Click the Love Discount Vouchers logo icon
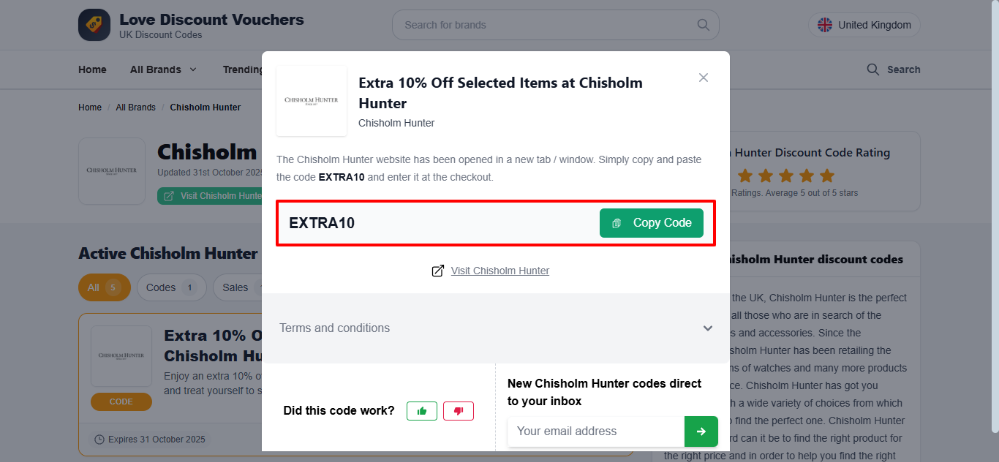Image resolution: width=999 pixels, height=462 pixels. [94, 25]
